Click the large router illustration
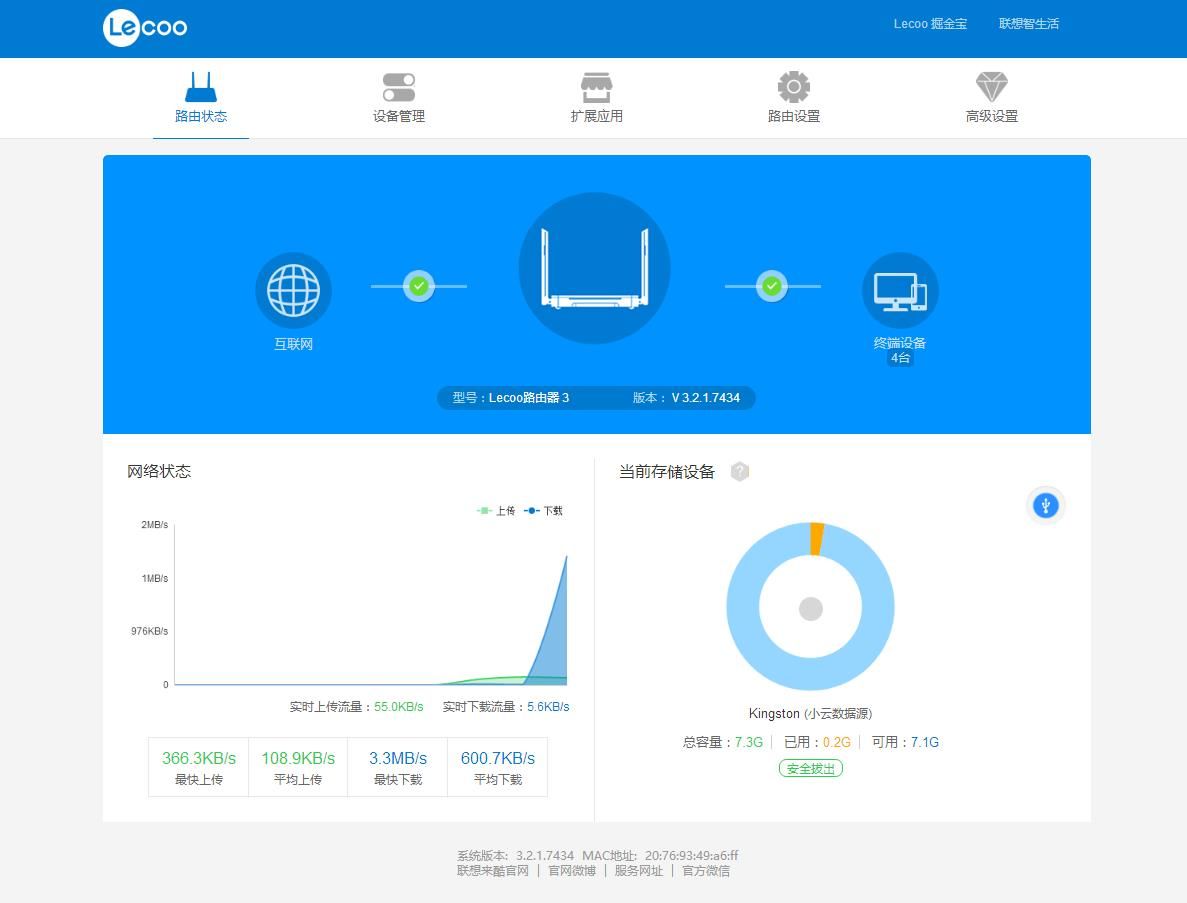 [x=594, y=268]
